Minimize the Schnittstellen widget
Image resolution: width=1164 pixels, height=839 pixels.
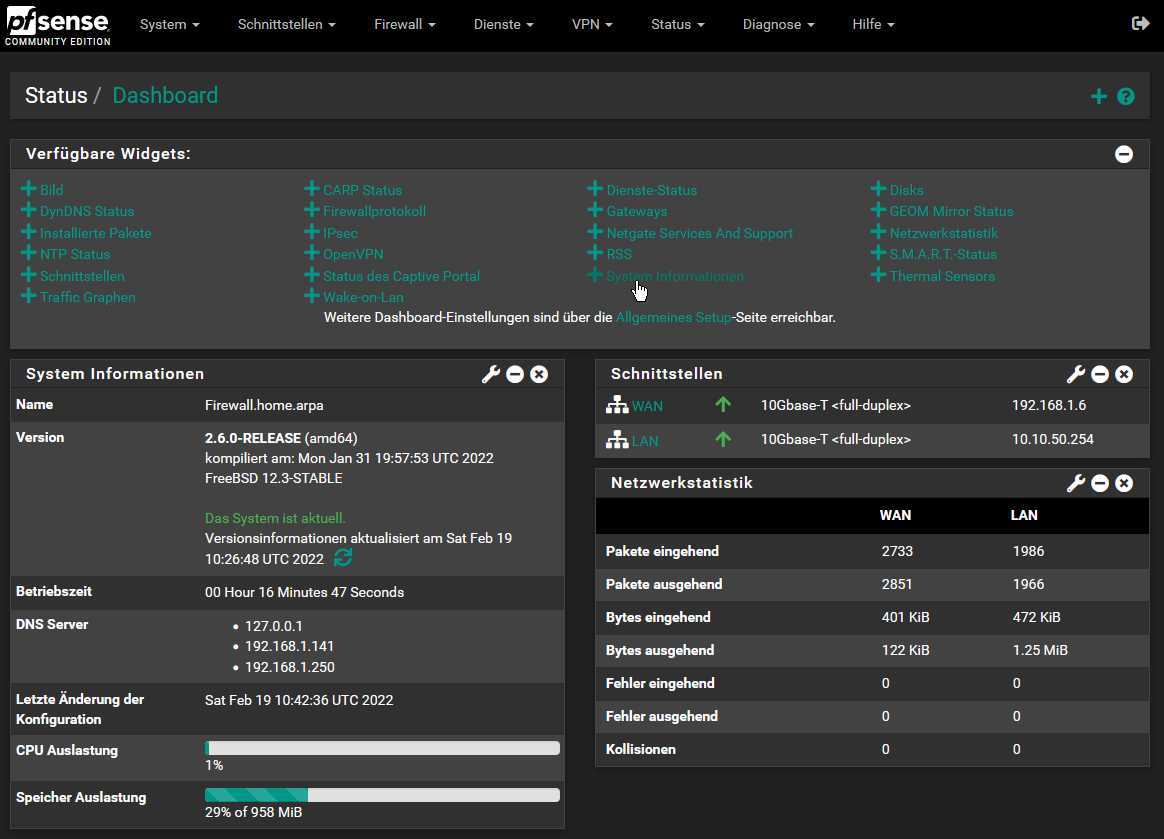point(1100,374)
